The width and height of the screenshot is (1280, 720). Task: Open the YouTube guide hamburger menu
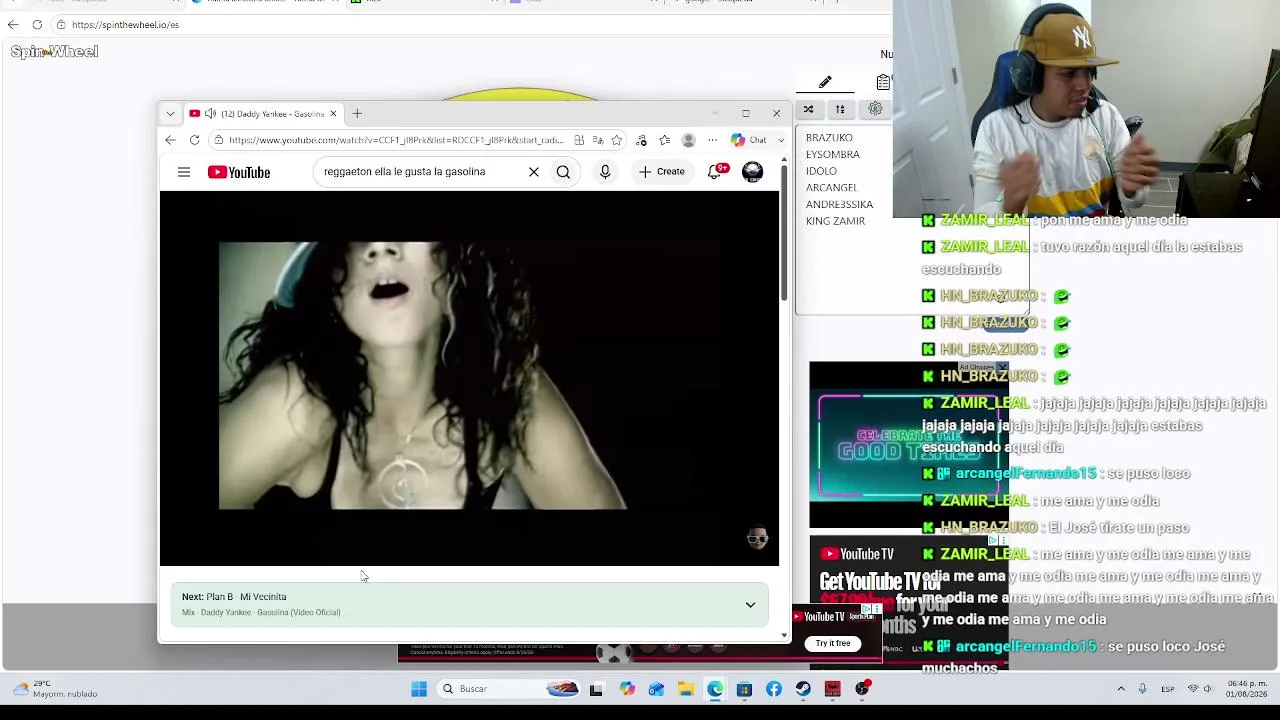point(184,172)
